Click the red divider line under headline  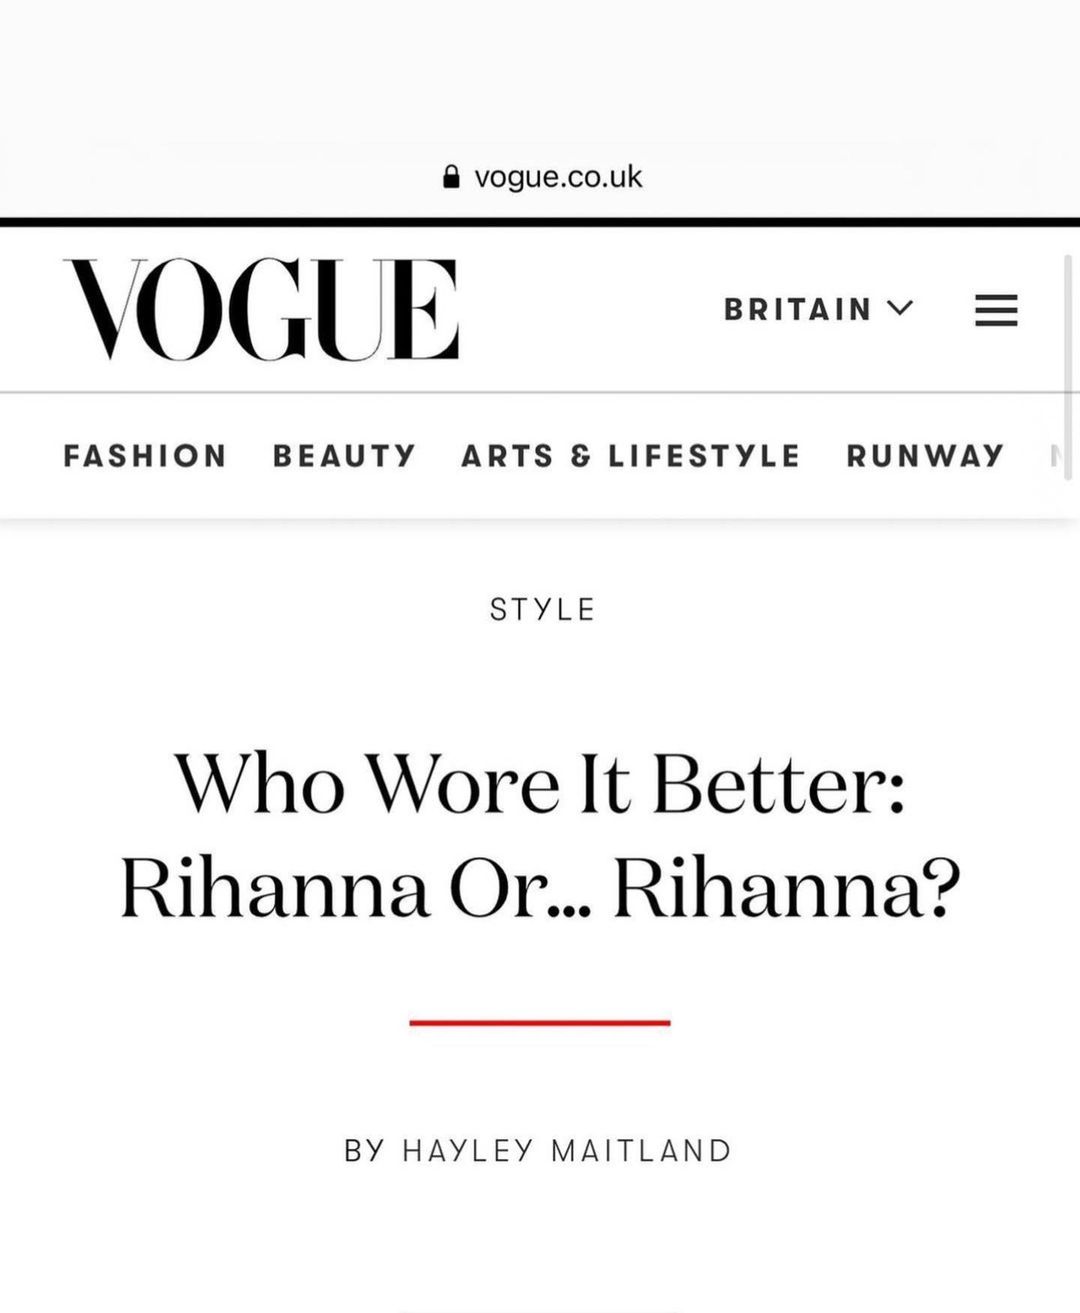click(x=540, y=1022)
